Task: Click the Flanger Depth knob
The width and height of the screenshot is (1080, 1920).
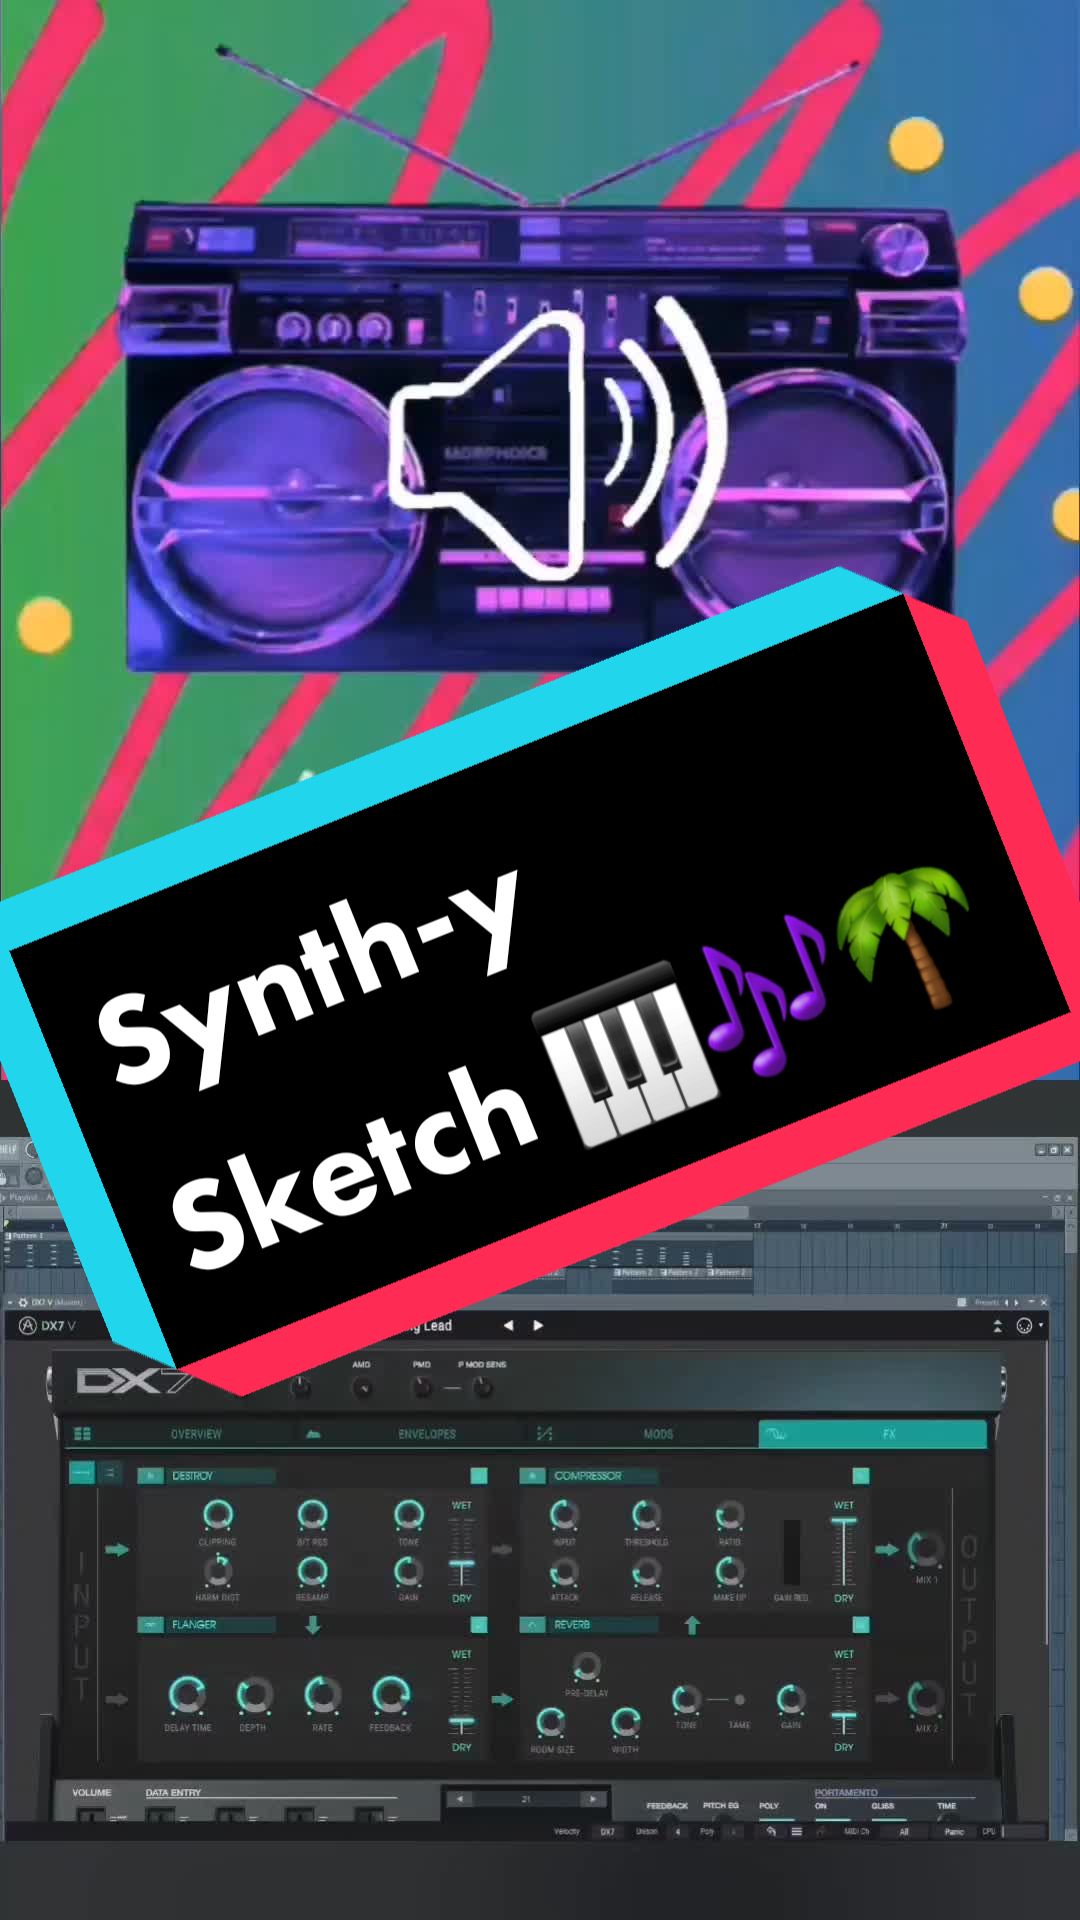Action: tap(254, 1695)
